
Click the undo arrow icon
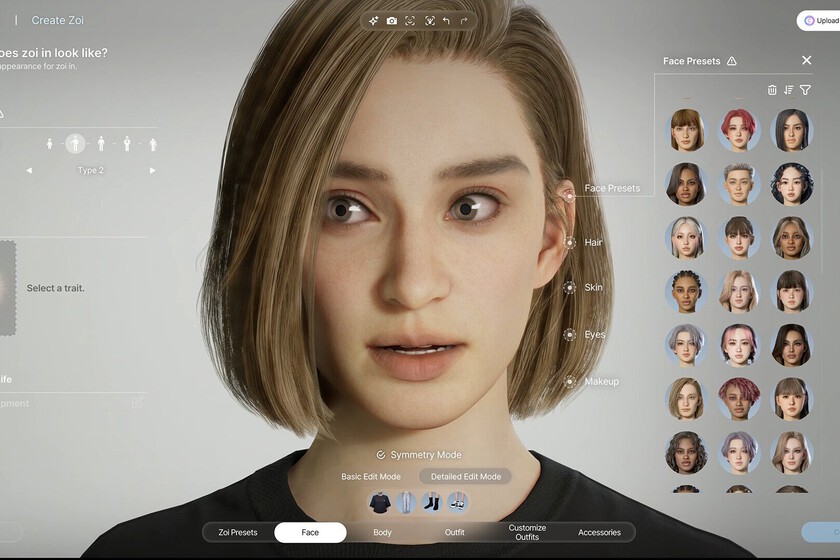tap(446, 21)
